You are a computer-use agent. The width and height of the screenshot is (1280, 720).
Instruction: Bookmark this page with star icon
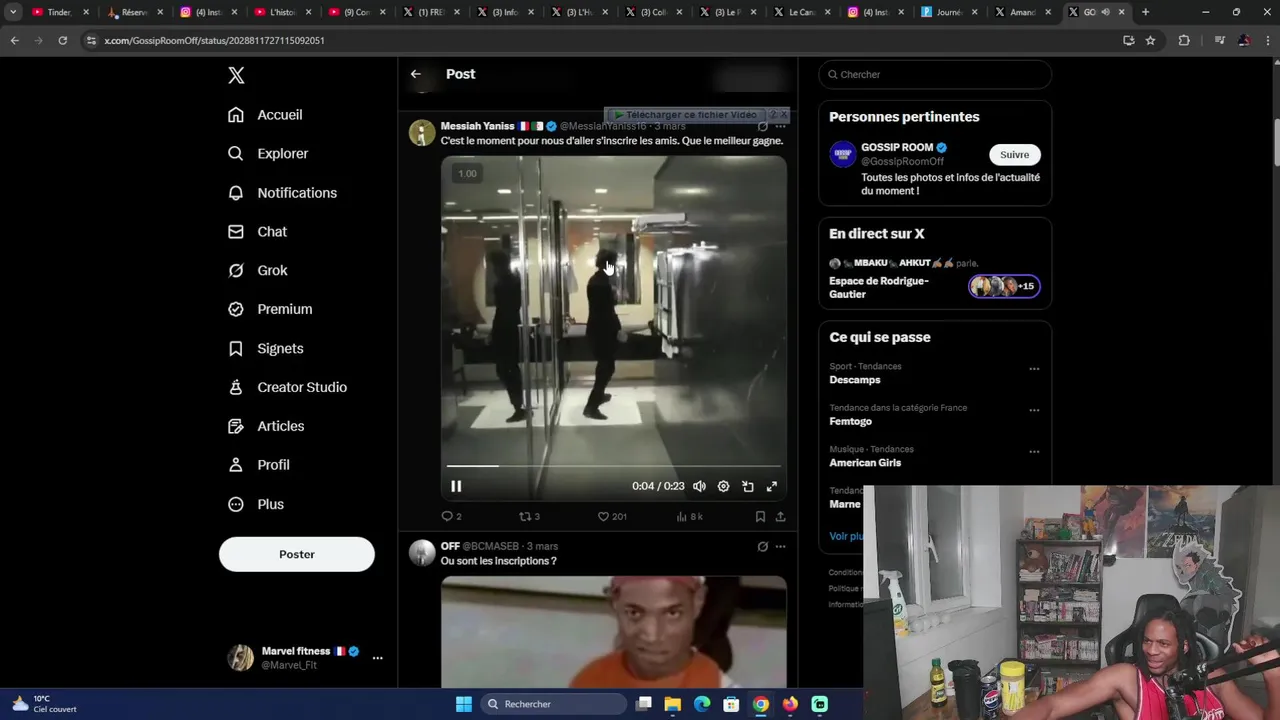(1151, 41)
